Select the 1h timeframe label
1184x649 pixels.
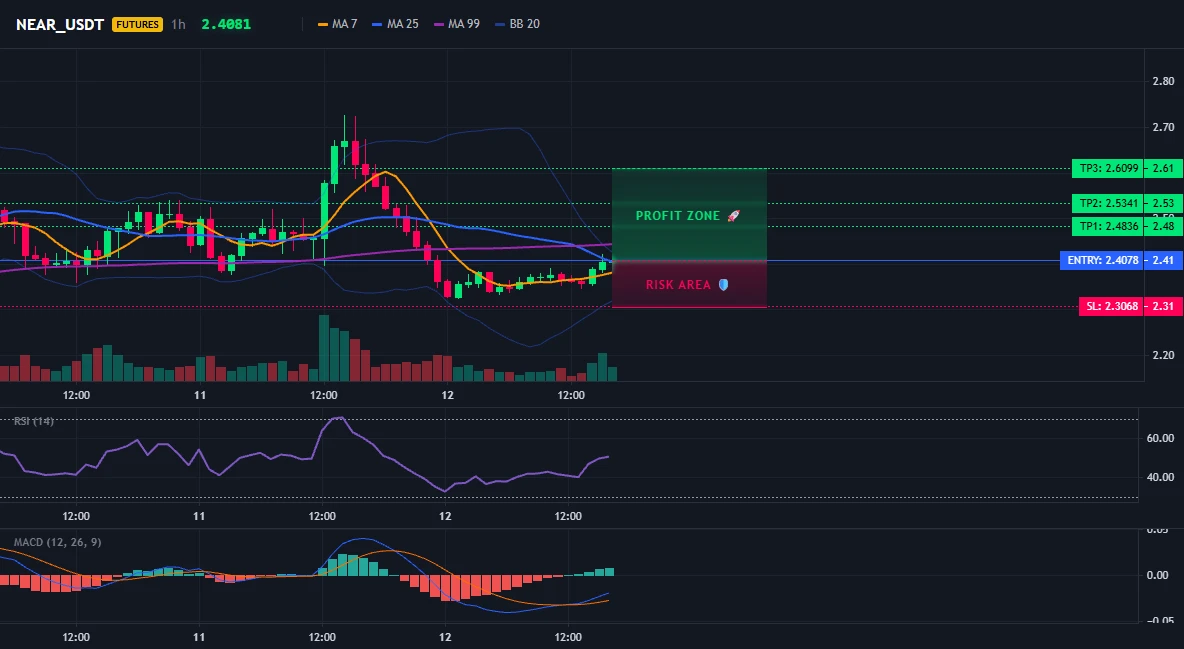[178, 24]
